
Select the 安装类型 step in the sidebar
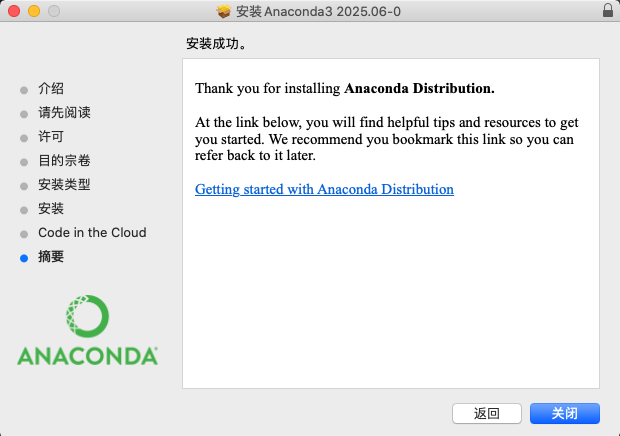point(64,185)
